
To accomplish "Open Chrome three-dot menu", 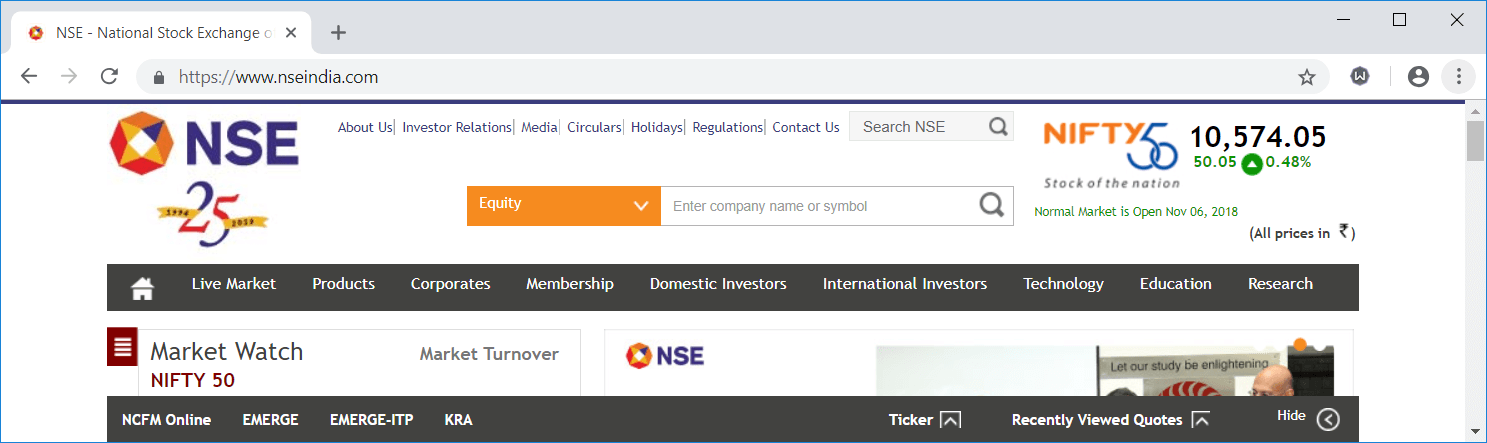I will (1458, 76).
